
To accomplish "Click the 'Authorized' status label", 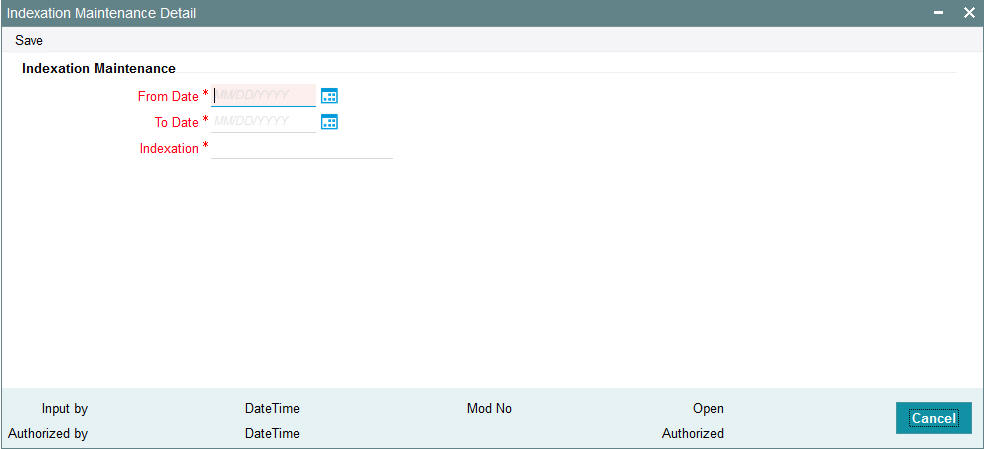I will click(x=693, y=433).
